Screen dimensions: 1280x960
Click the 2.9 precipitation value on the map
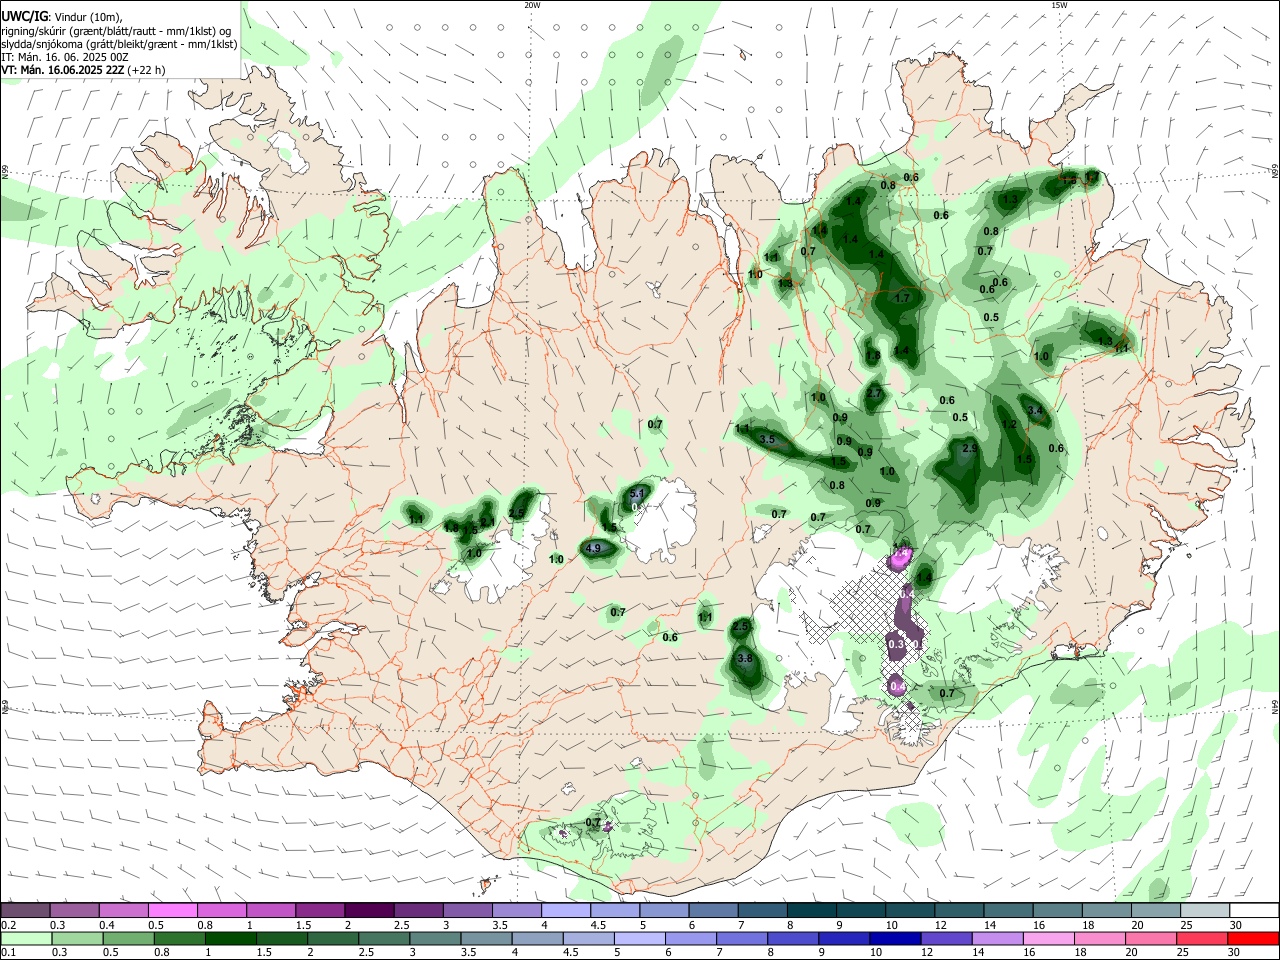click(x=969, y=448)
